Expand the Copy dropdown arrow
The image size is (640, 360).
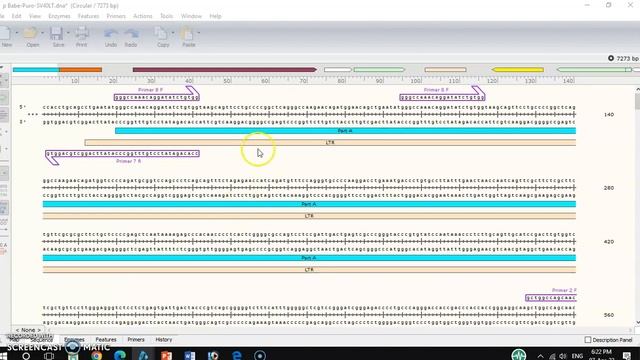pyautogui.click(x=173, y=33)
